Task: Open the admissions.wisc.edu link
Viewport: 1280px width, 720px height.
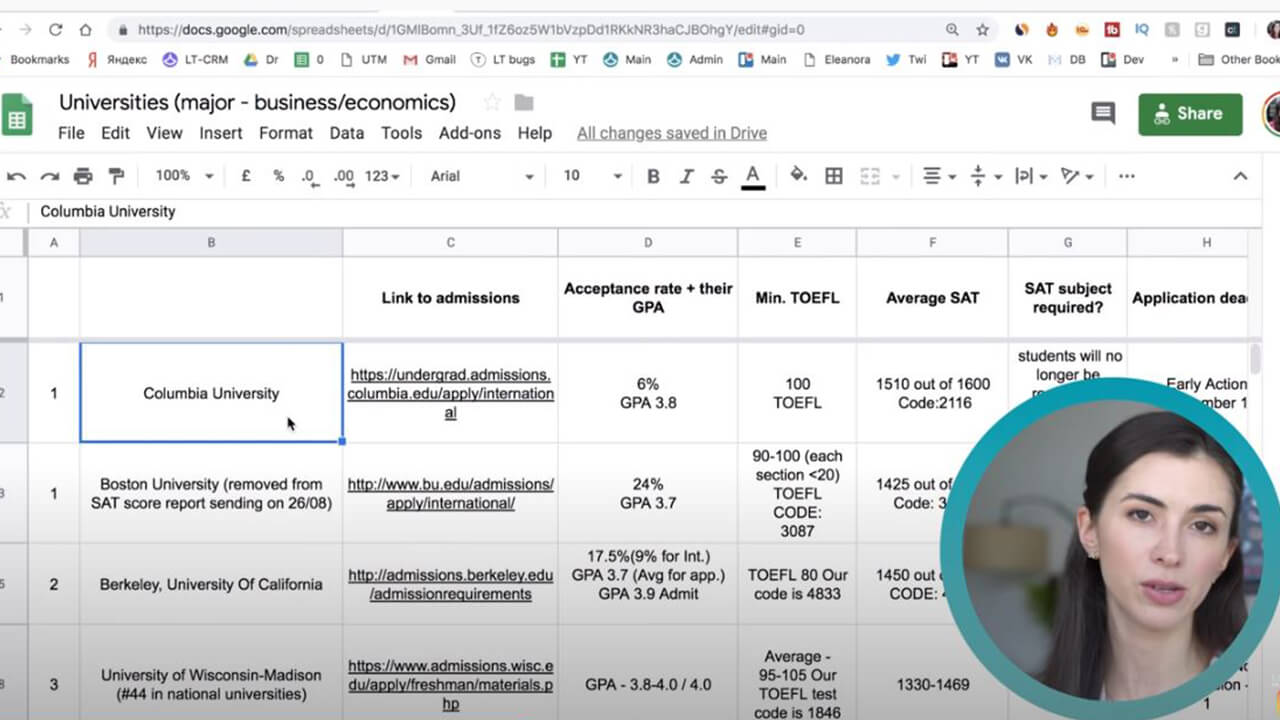Action: [450, 684]
